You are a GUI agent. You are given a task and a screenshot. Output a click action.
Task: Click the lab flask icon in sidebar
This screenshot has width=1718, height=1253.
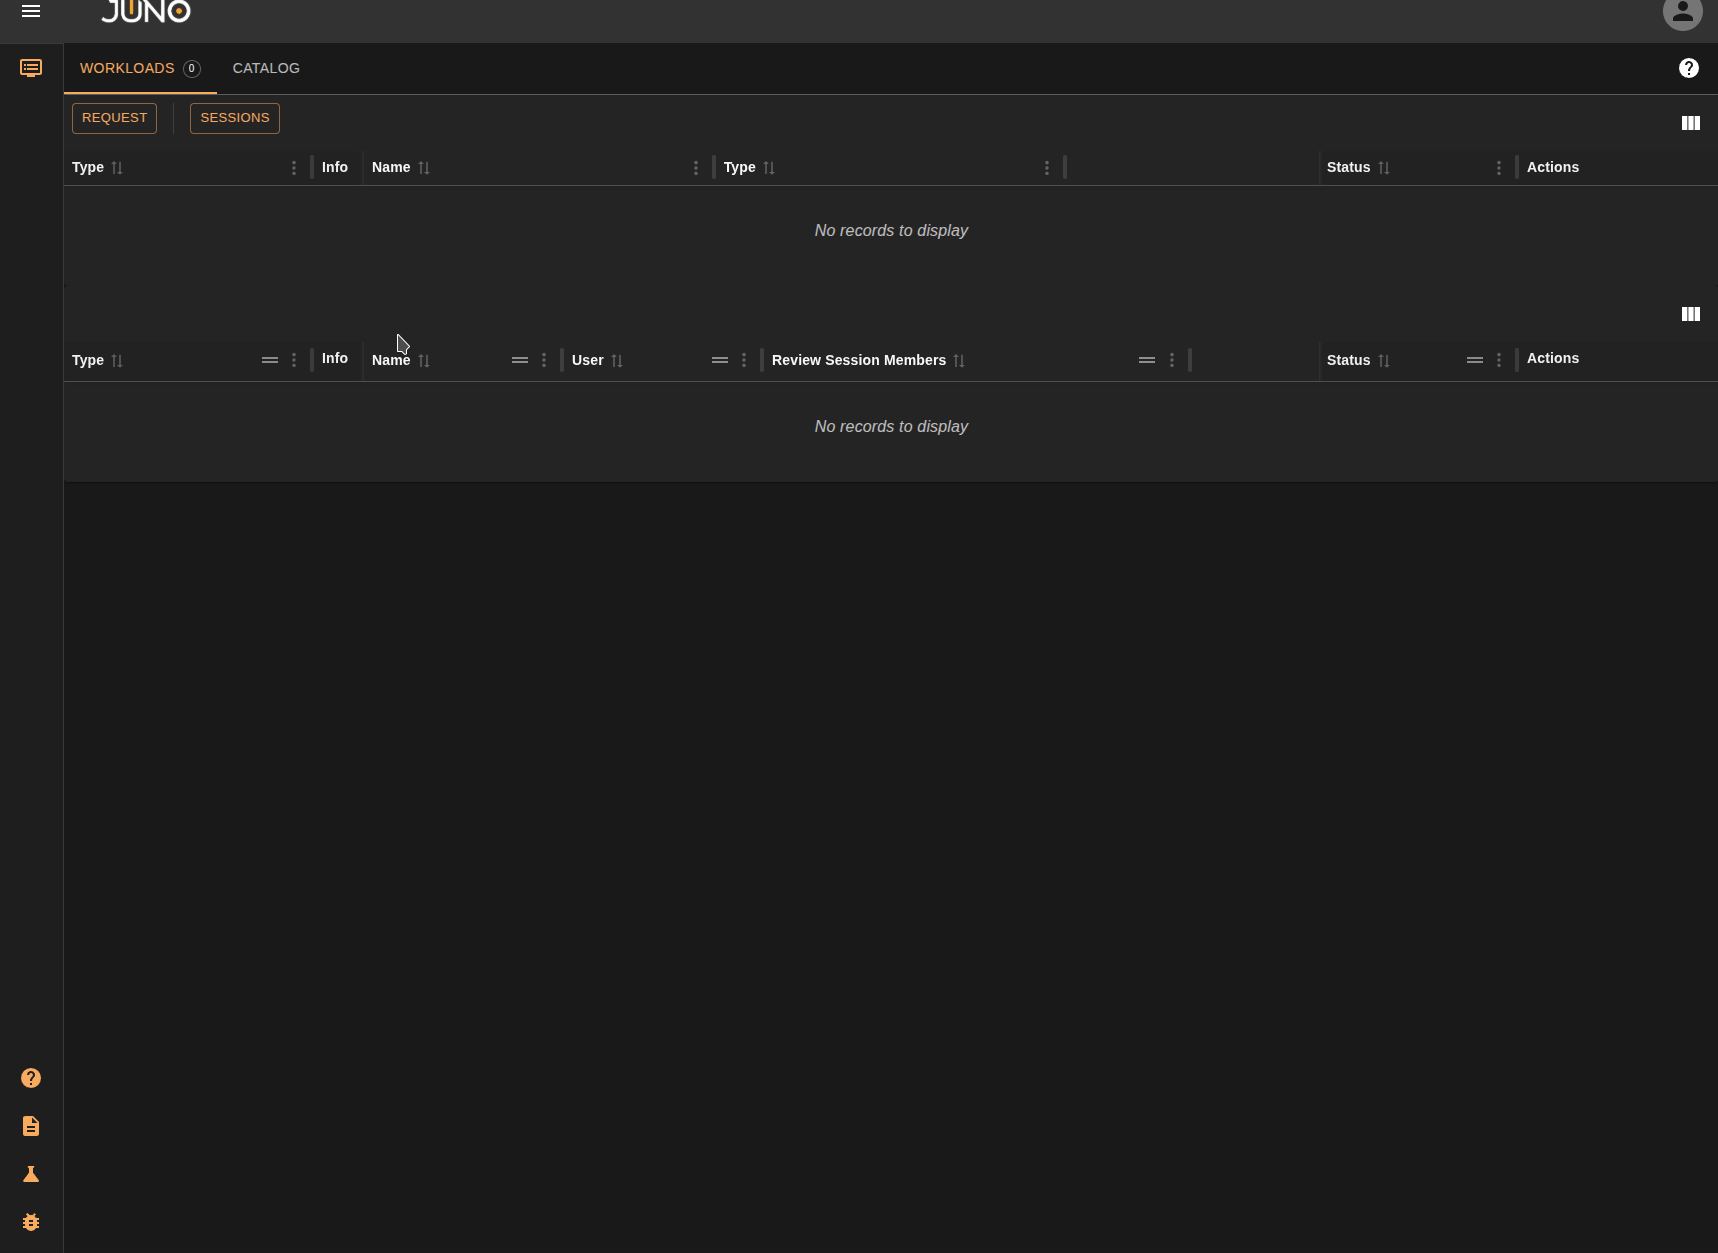click(31, 1174)
